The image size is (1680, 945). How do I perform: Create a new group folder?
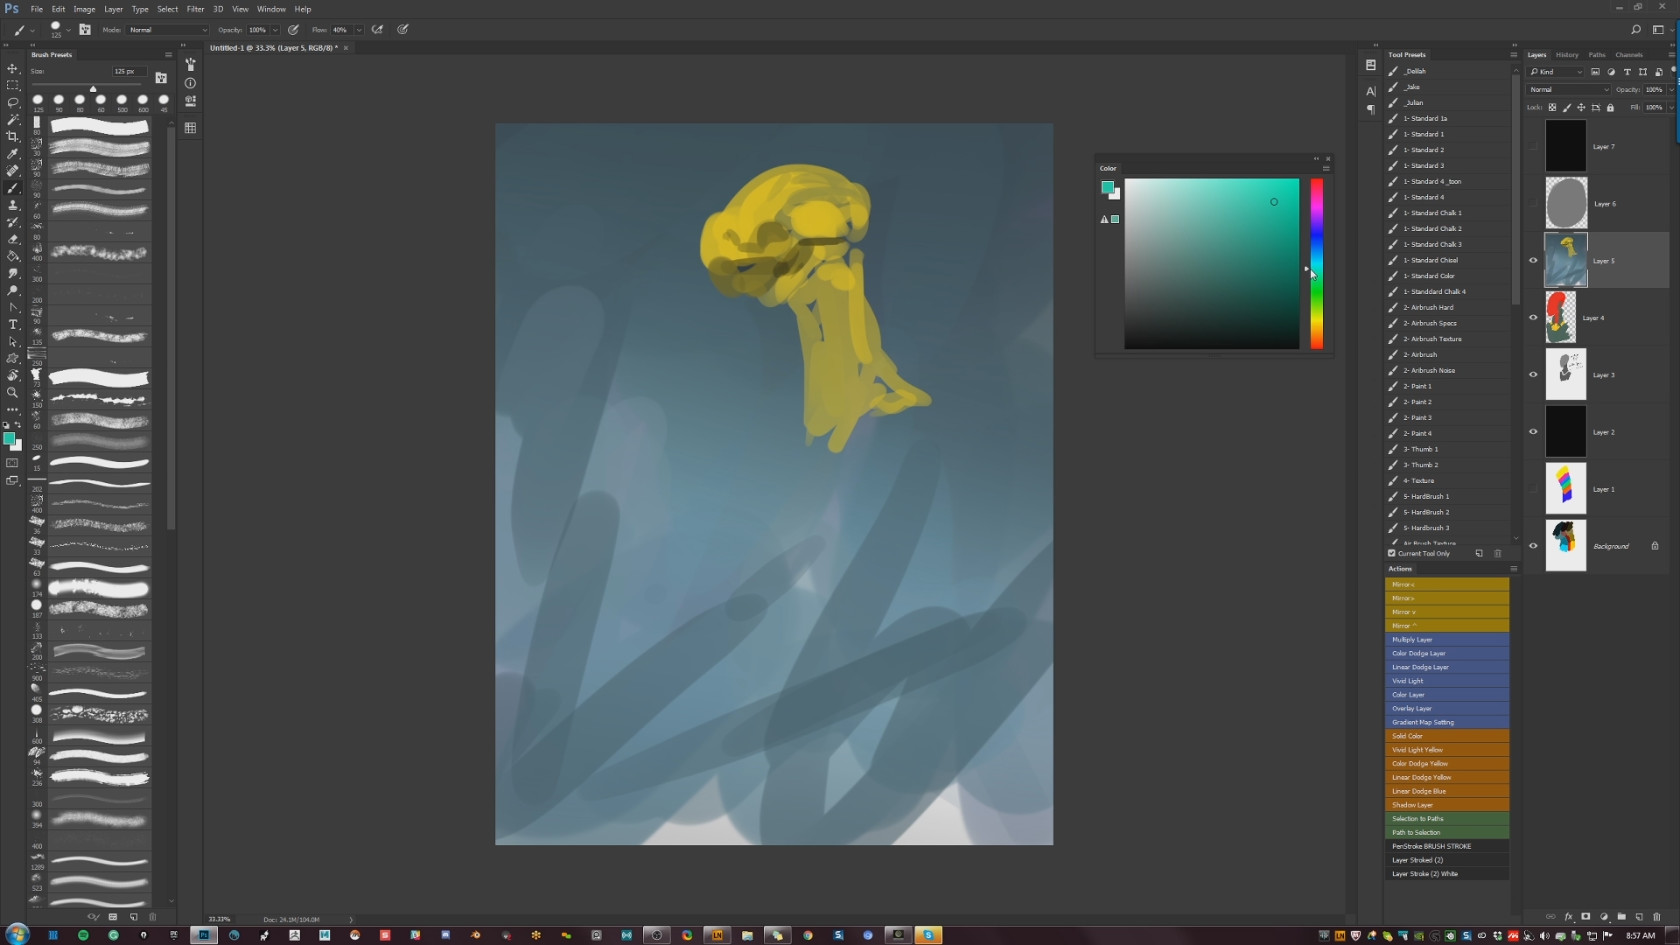tap(1621, 916)
